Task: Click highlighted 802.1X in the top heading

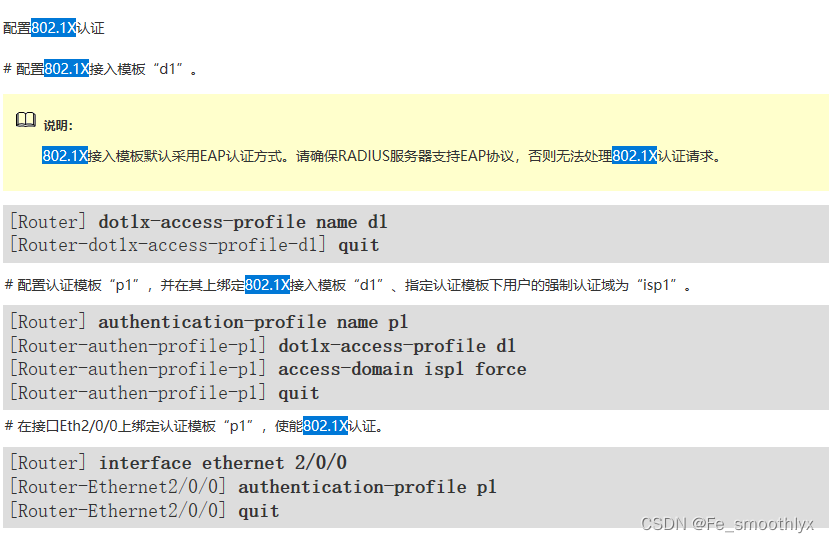Action: 53,28
